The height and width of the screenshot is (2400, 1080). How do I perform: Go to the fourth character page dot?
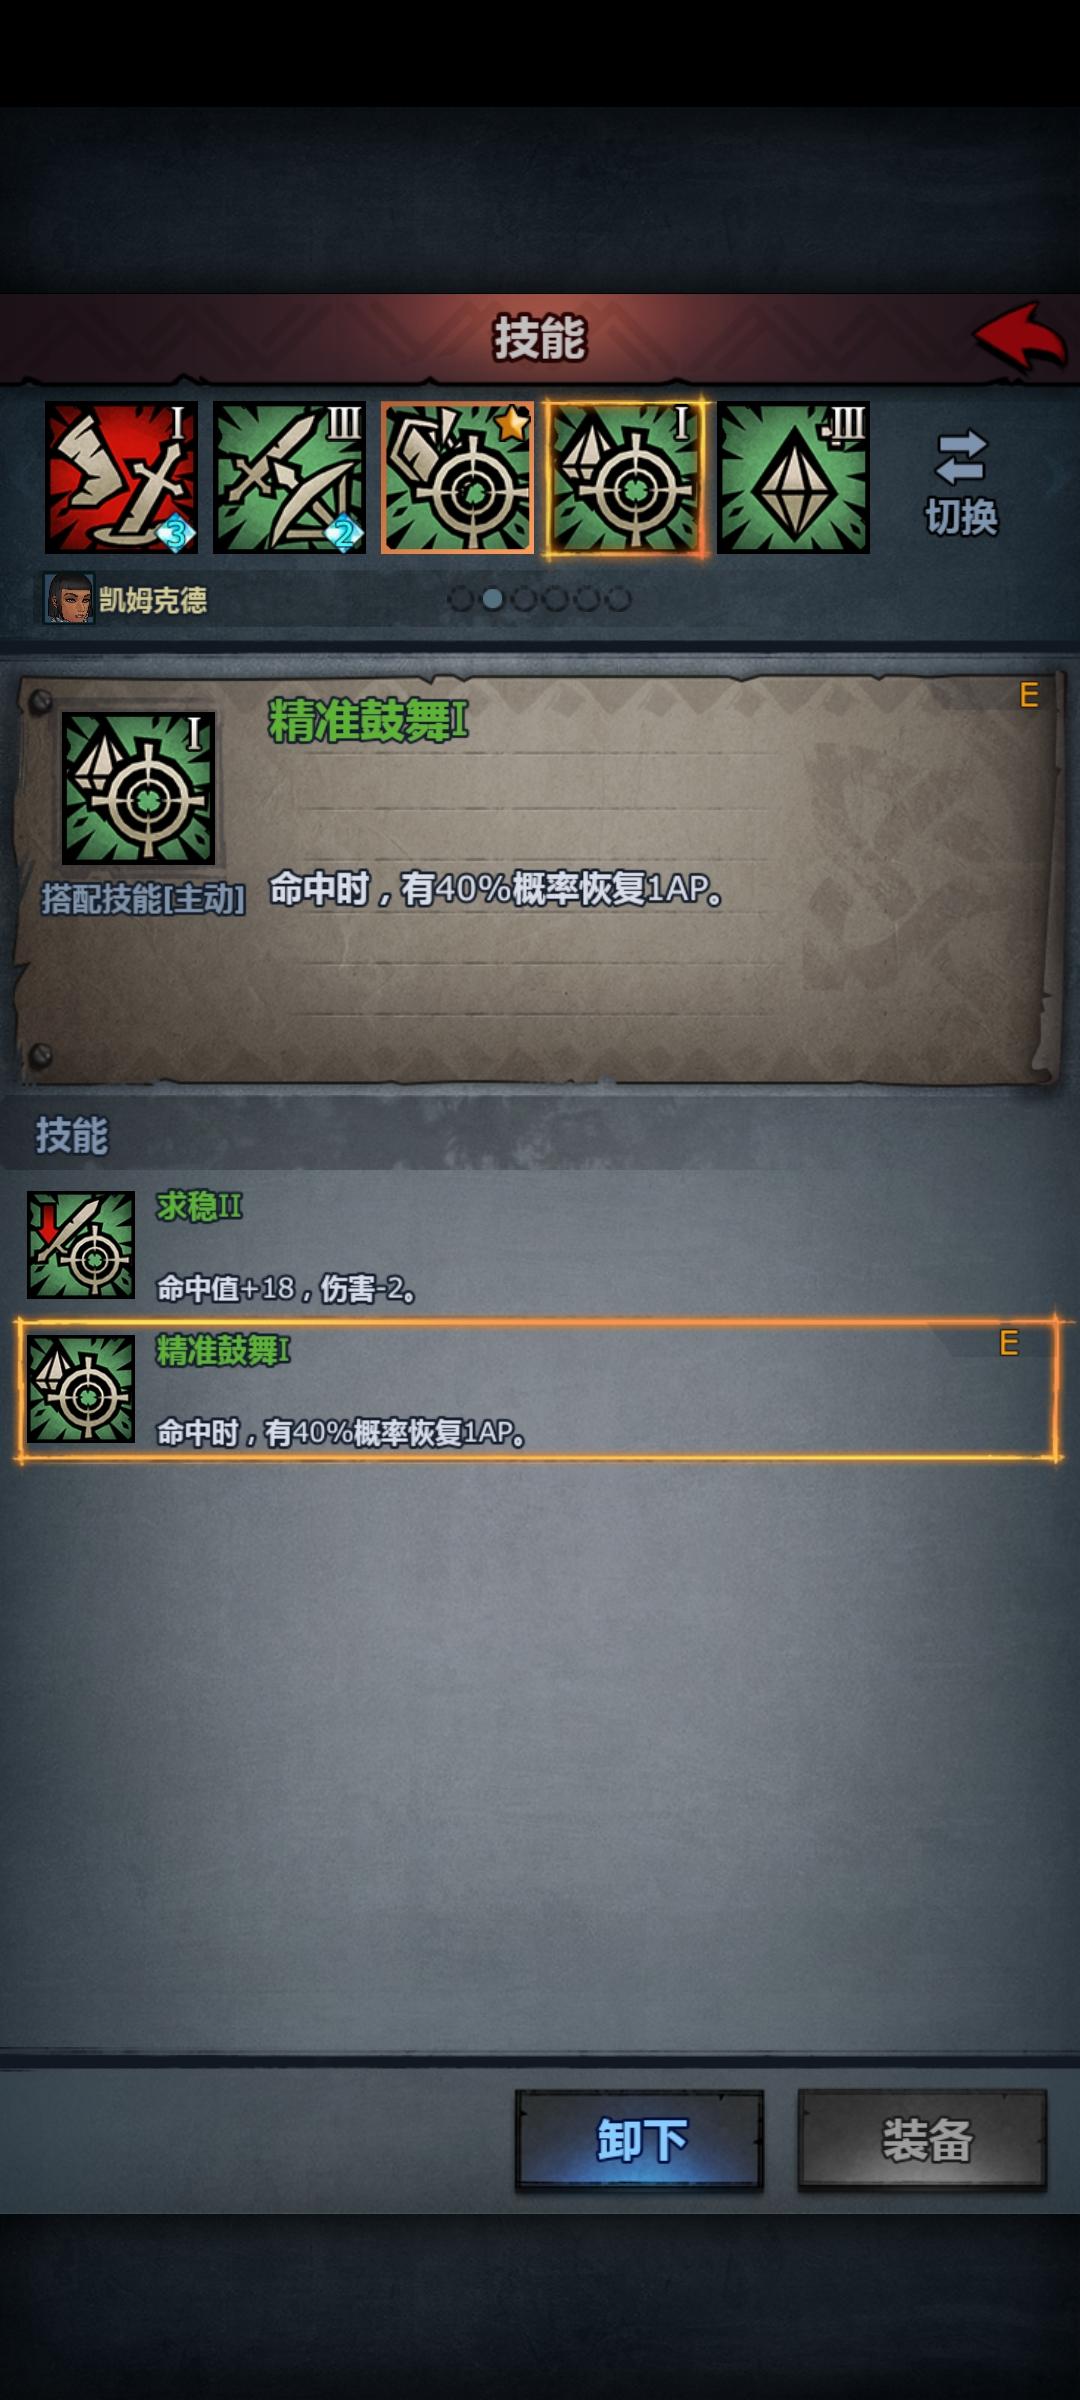pyautogui.click(x=556, y=599)
